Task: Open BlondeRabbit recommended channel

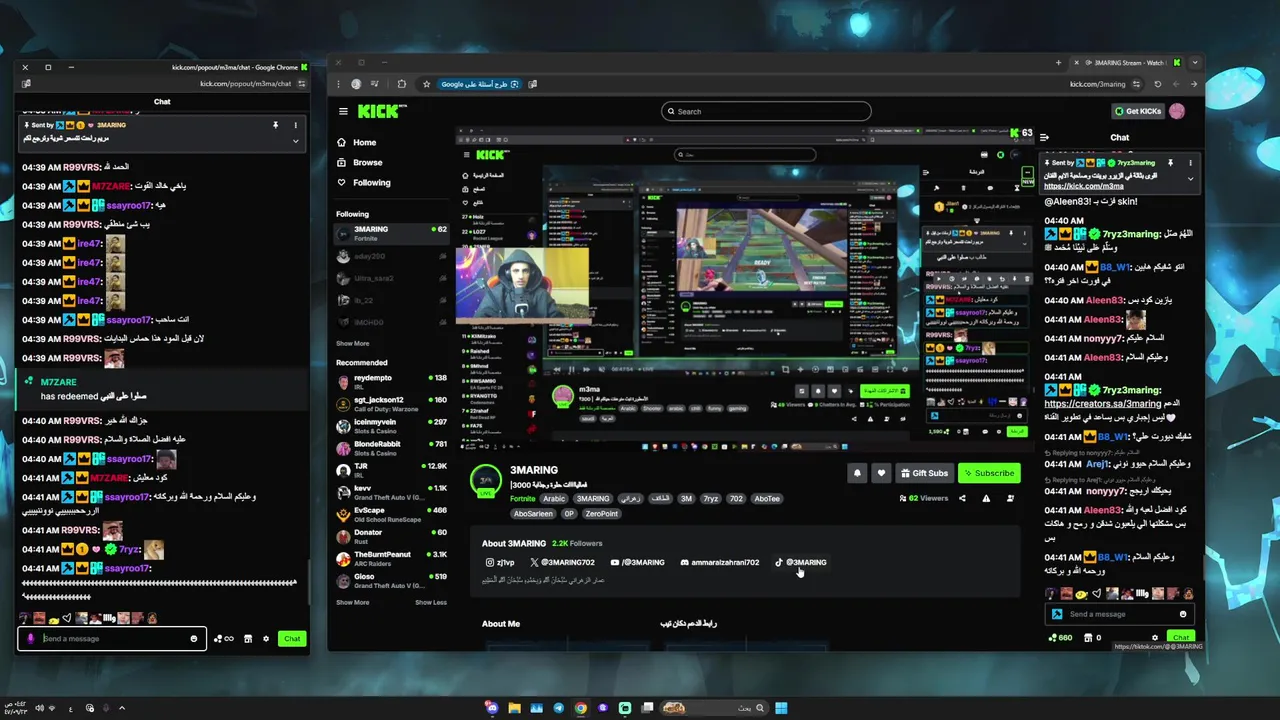Action: tap(391, 447)
